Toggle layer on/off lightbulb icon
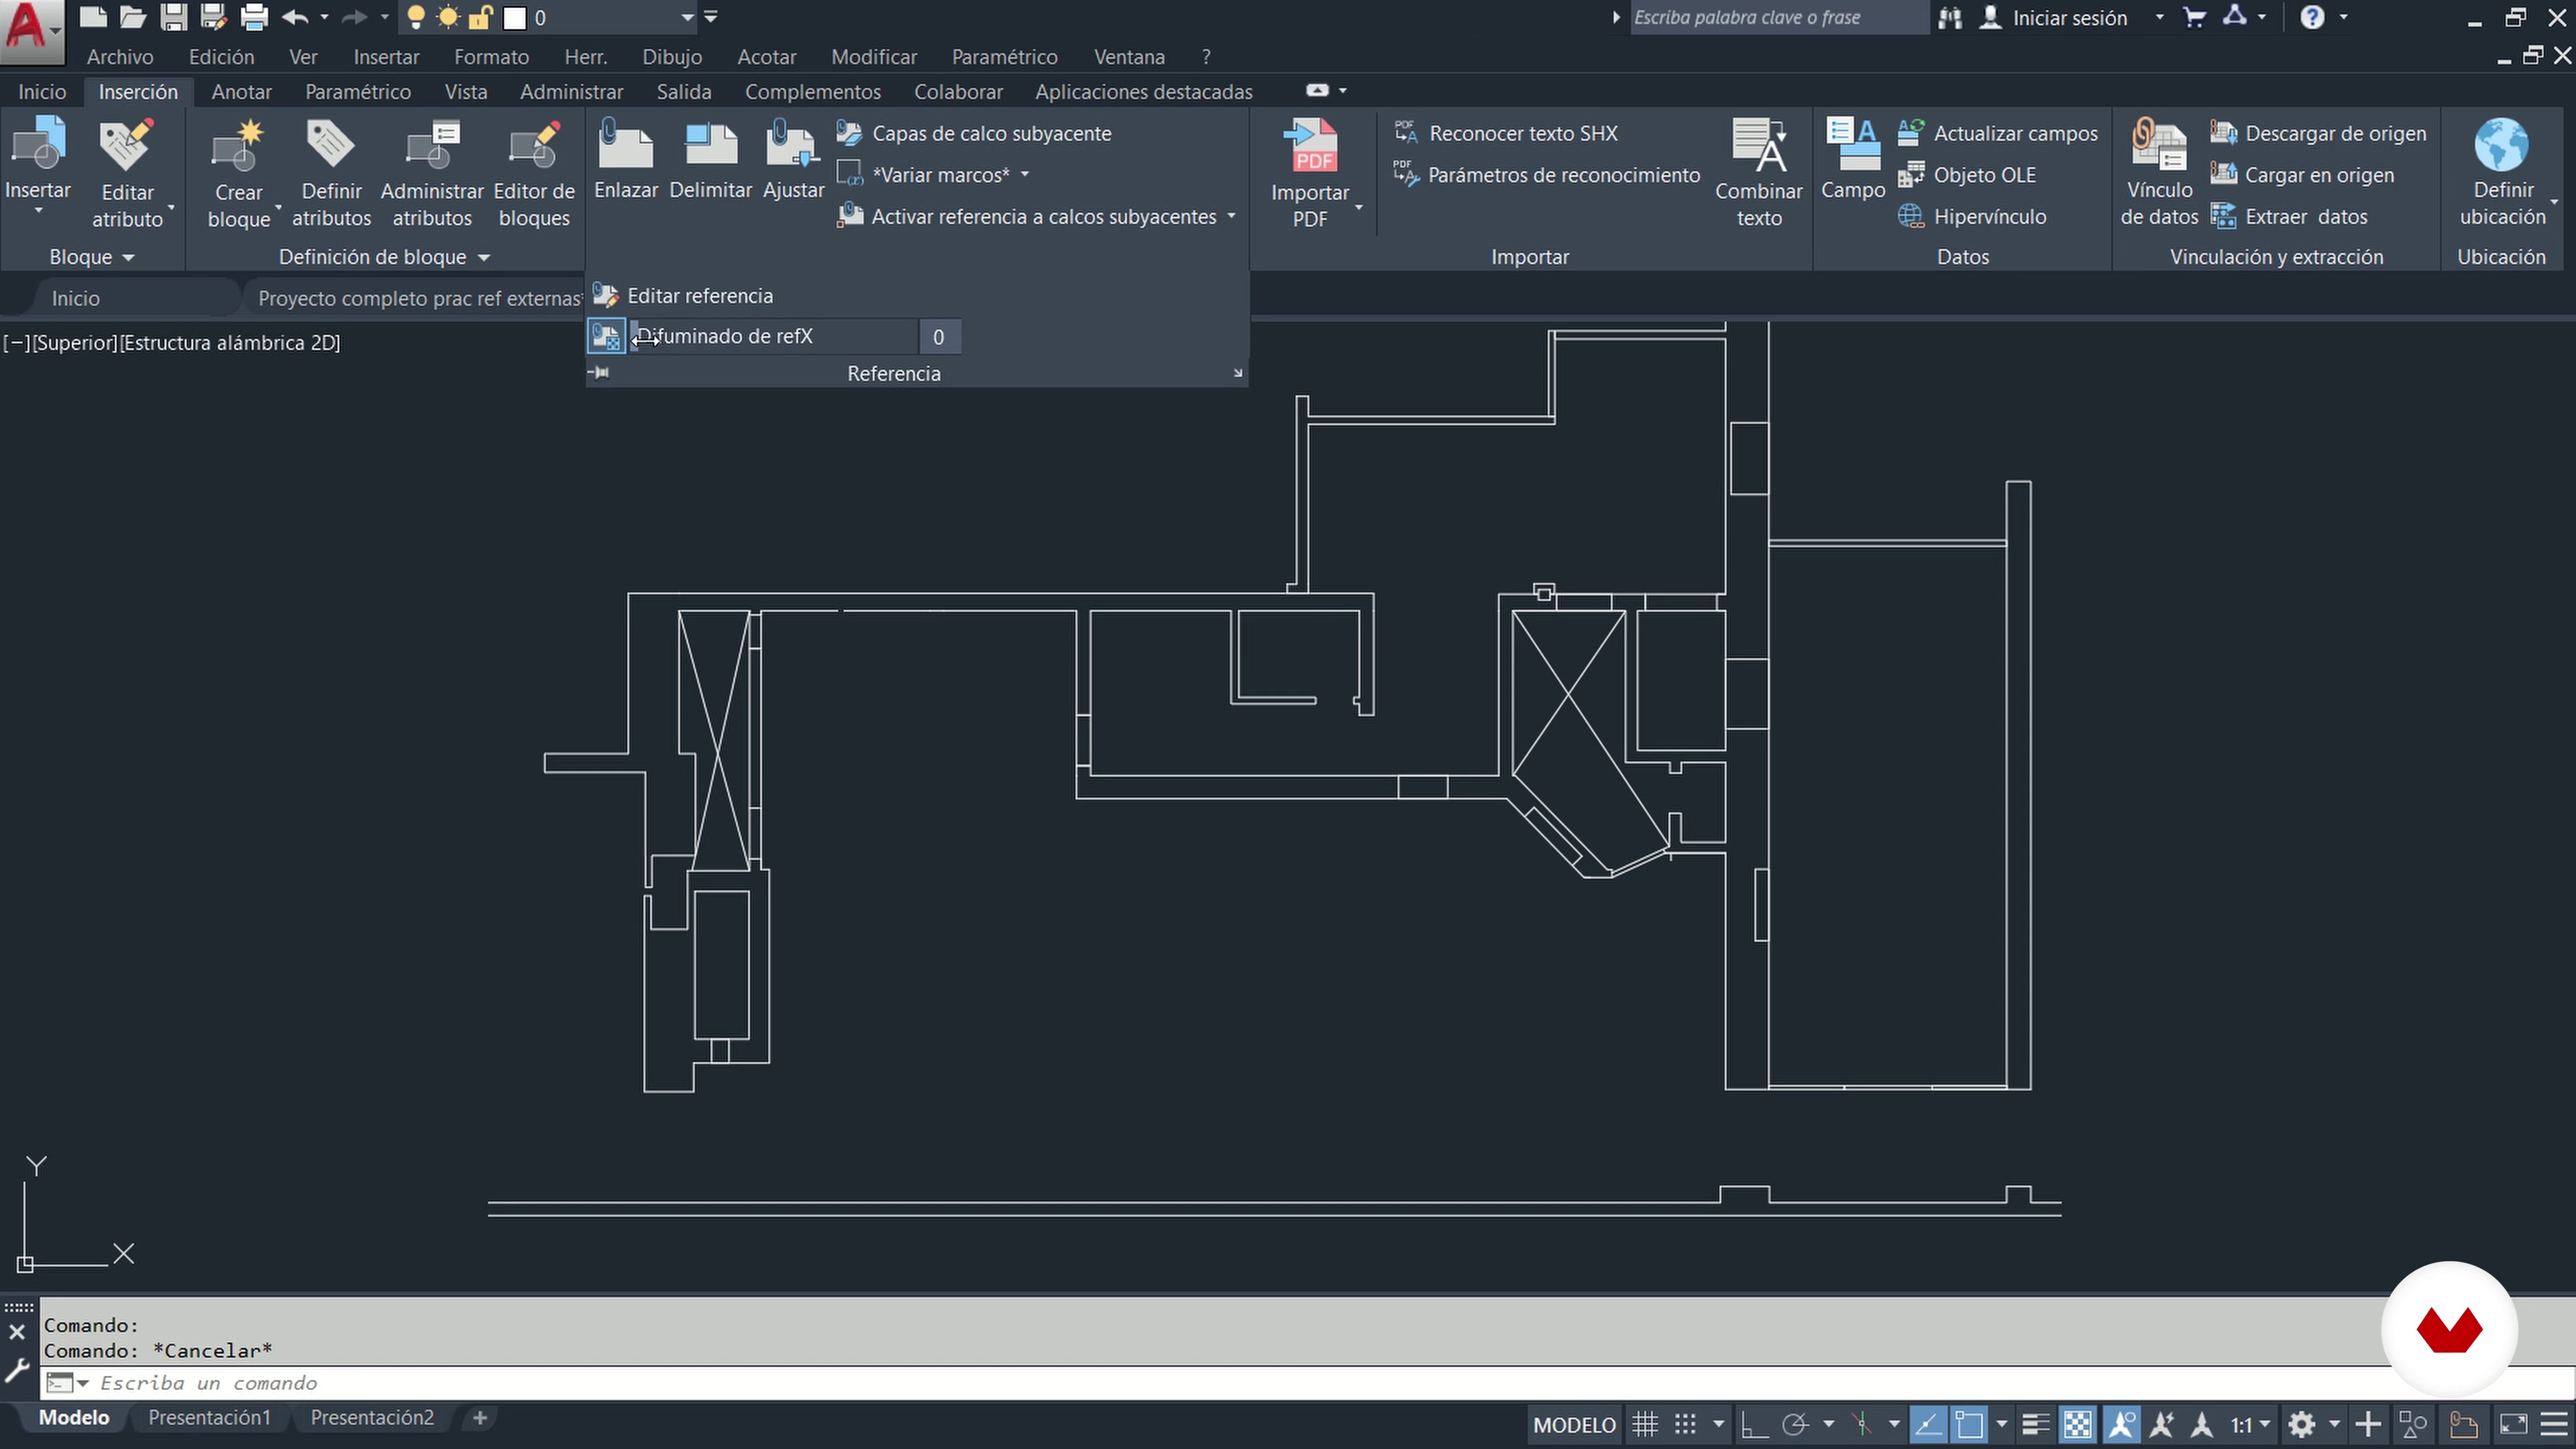The image size is (2576, 1449). pyautogui.click(x=416, y=17)
